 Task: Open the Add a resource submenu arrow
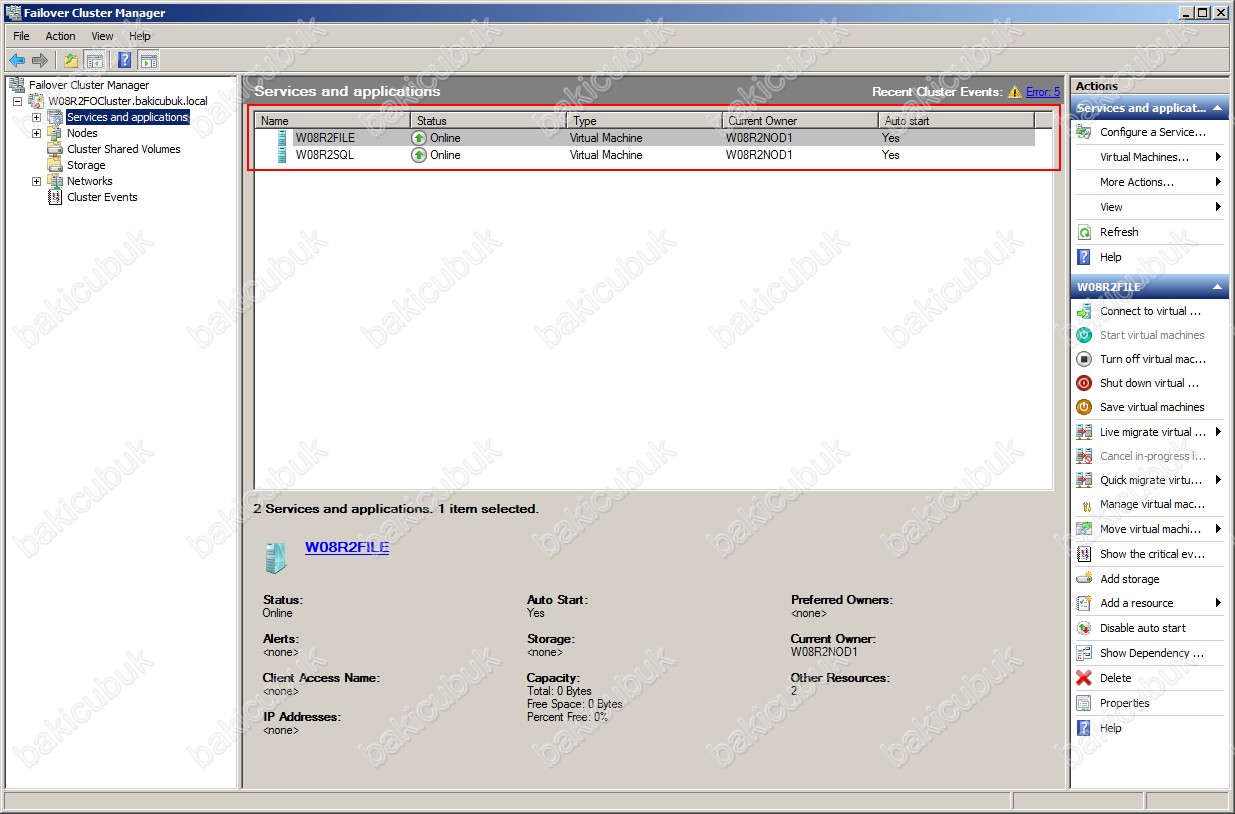tap(1218, 603)
